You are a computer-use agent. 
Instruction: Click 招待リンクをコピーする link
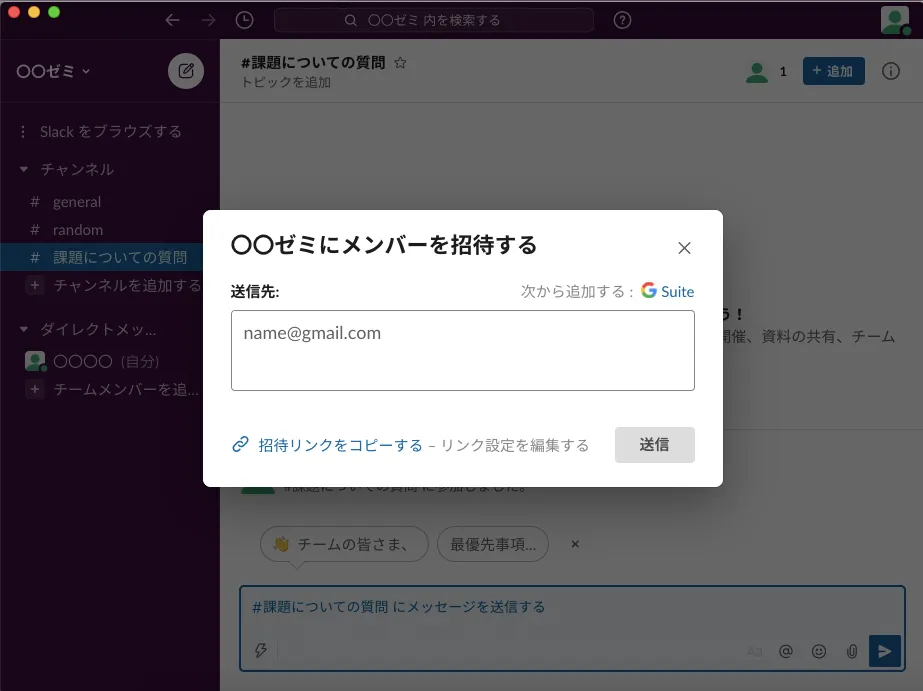click(340, 445)
